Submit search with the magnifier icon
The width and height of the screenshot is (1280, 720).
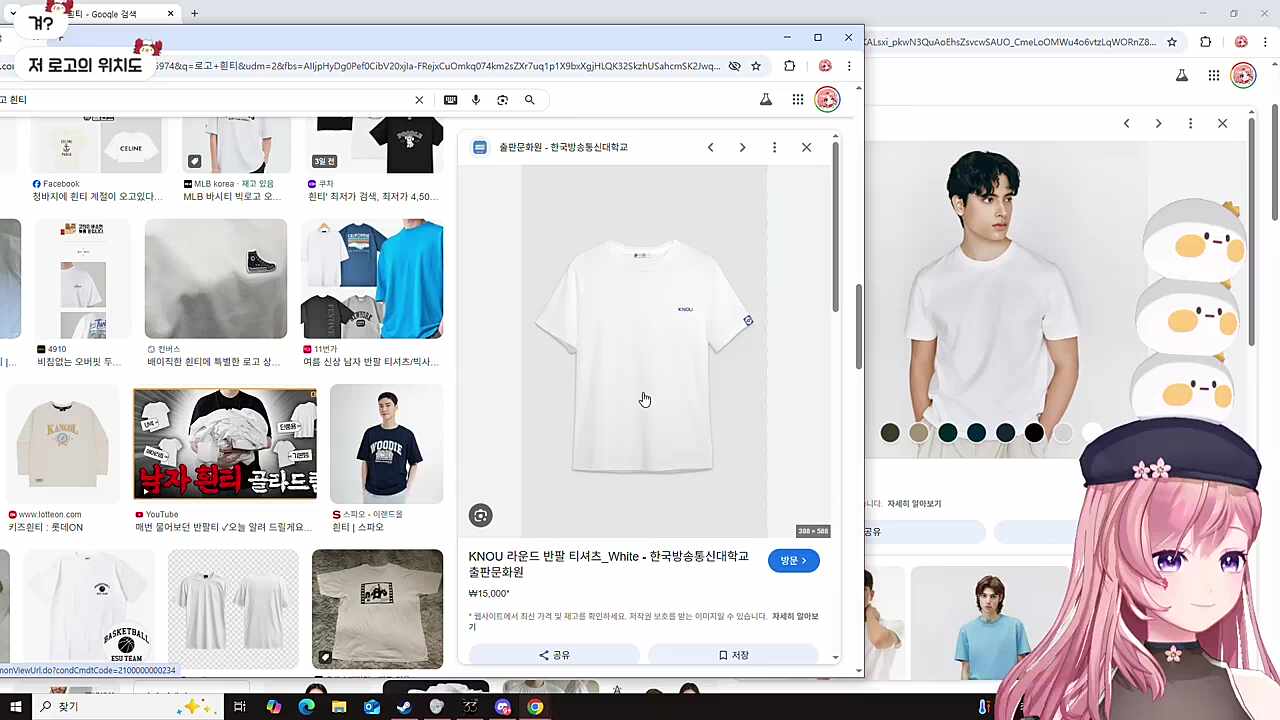point(530,100)
